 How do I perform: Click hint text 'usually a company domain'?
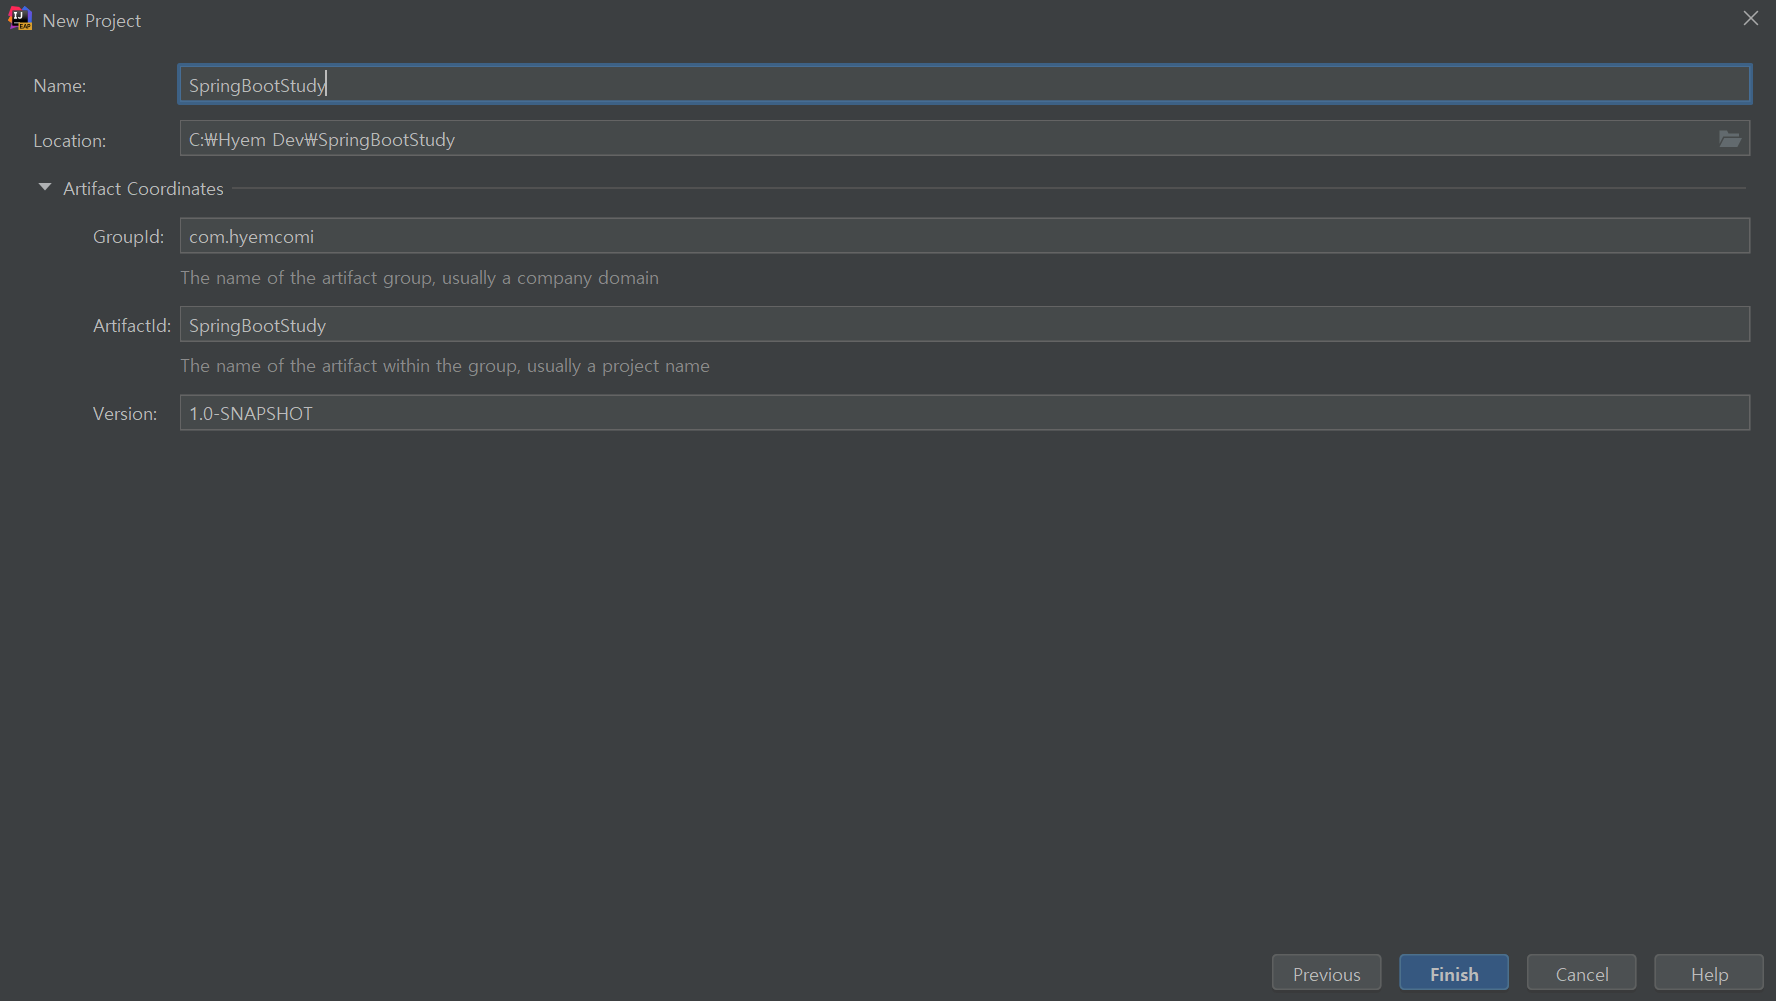550,278
